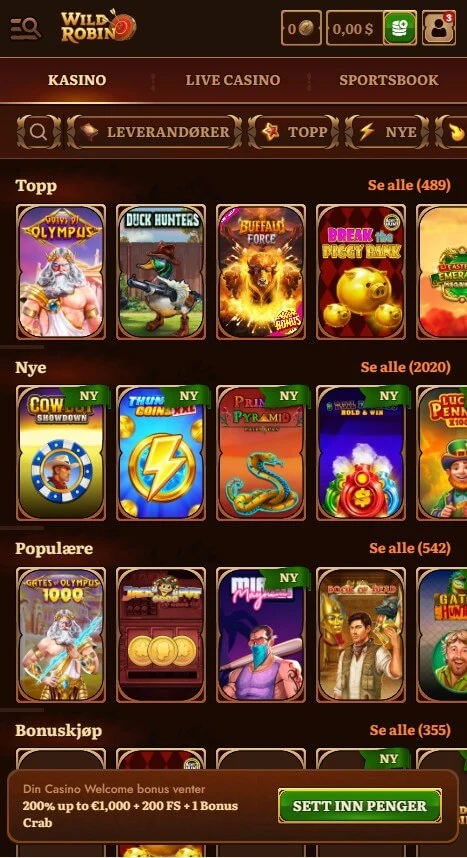
Task: Select the Leverandører filter
Action: click(x=154, y=132)
